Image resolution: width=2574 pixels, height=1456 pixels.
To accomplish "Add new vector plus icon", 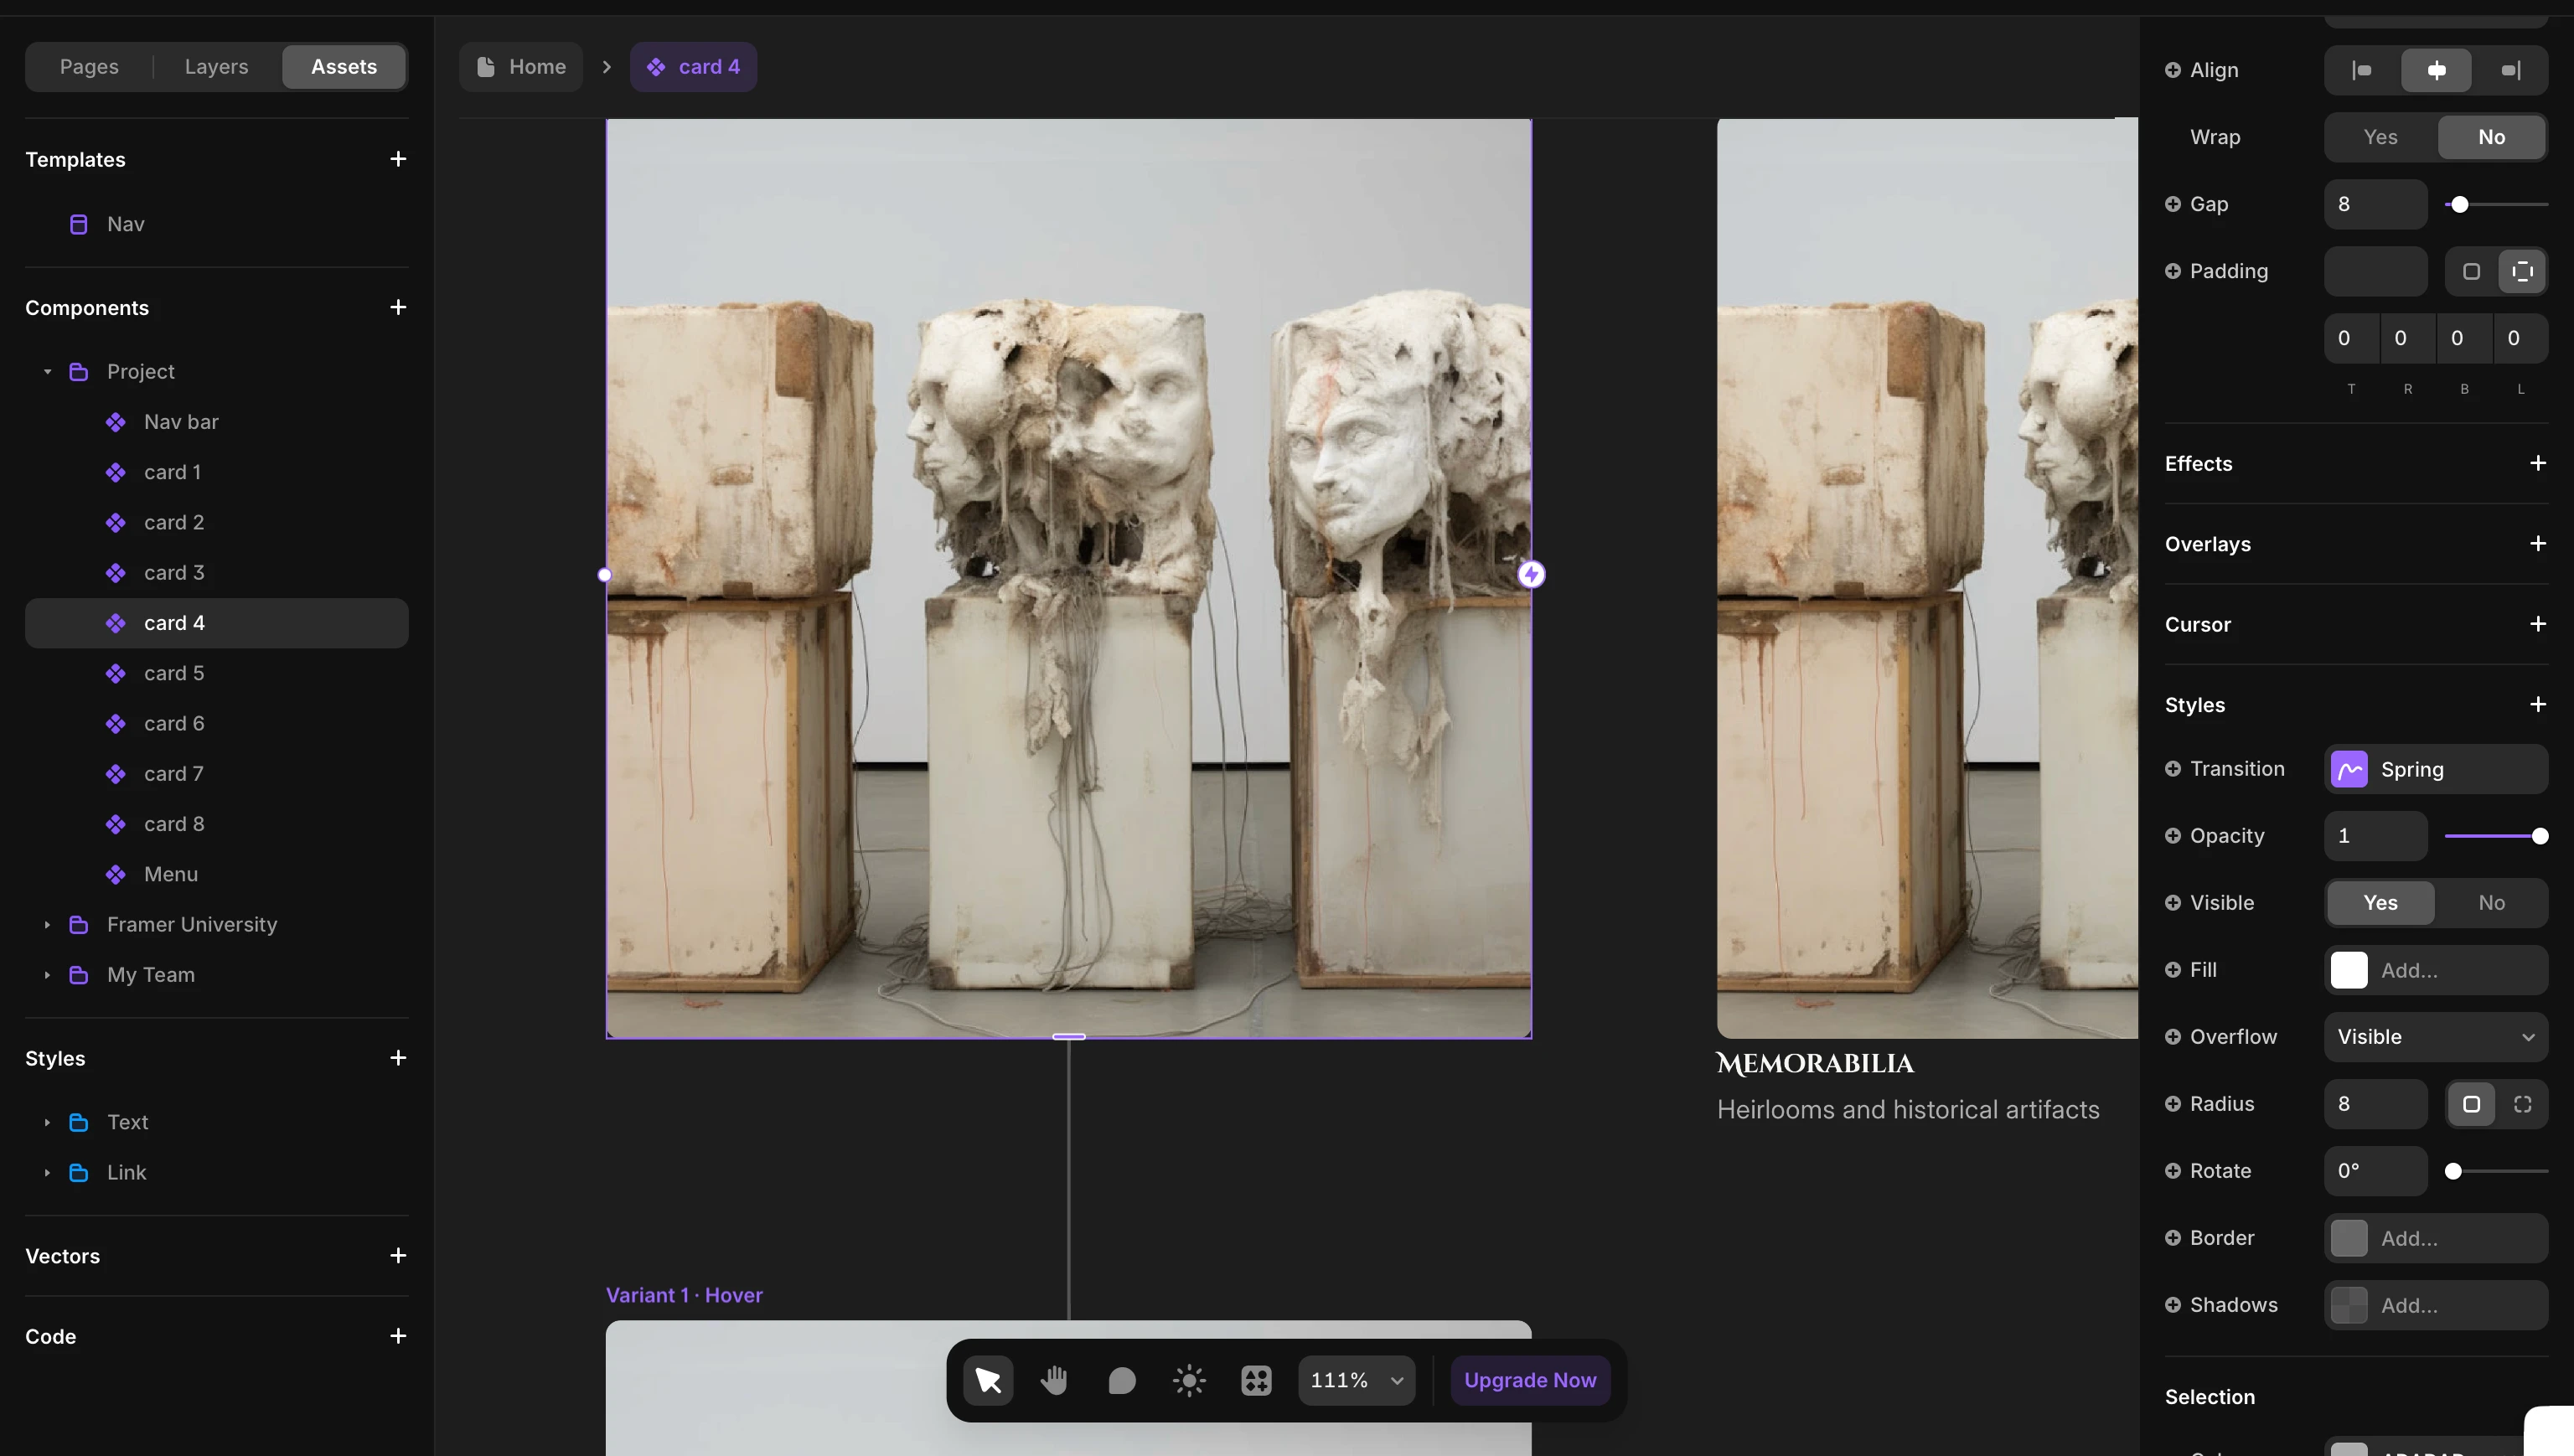I will (398, 1256).
